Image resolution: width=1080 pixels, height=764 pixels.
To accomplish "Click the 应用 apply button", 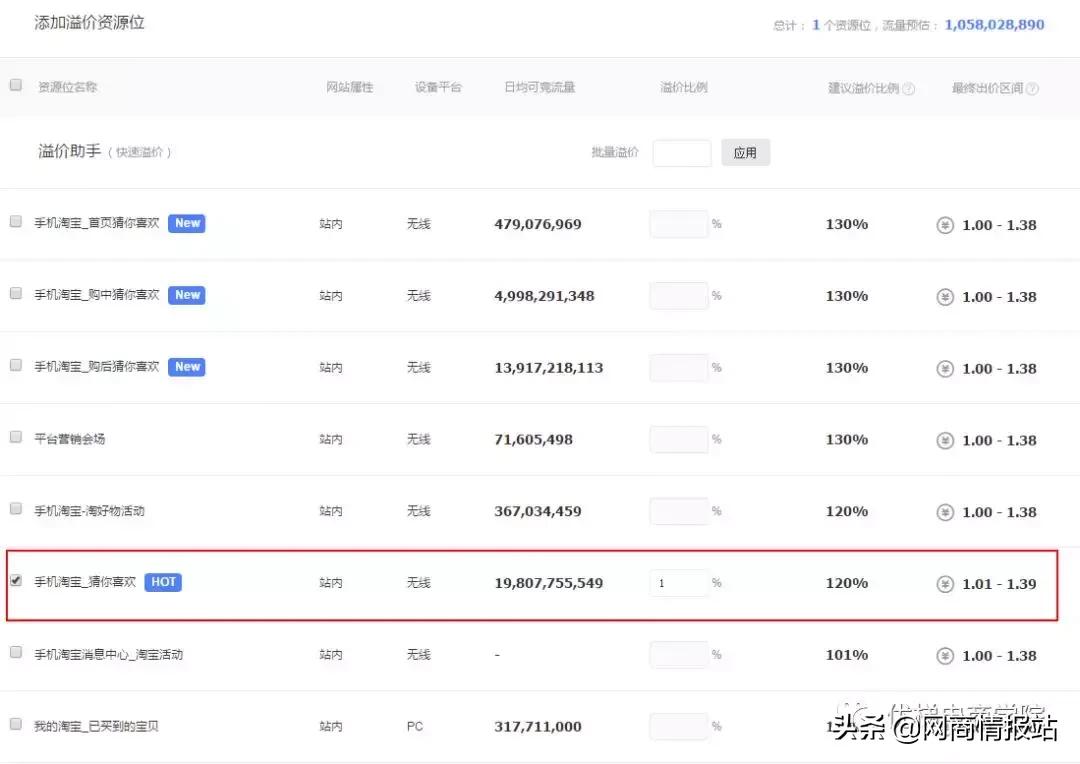I will point(745,153).
